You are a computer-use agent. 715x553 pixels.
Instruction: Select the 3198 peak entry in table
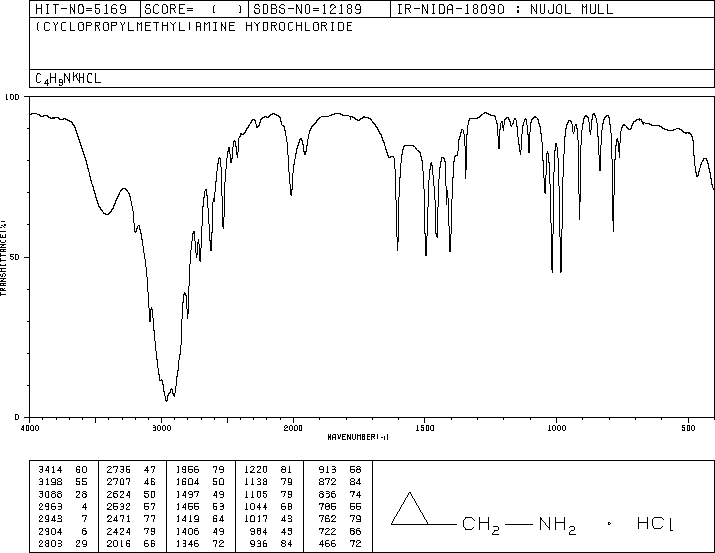coord(63,482)
